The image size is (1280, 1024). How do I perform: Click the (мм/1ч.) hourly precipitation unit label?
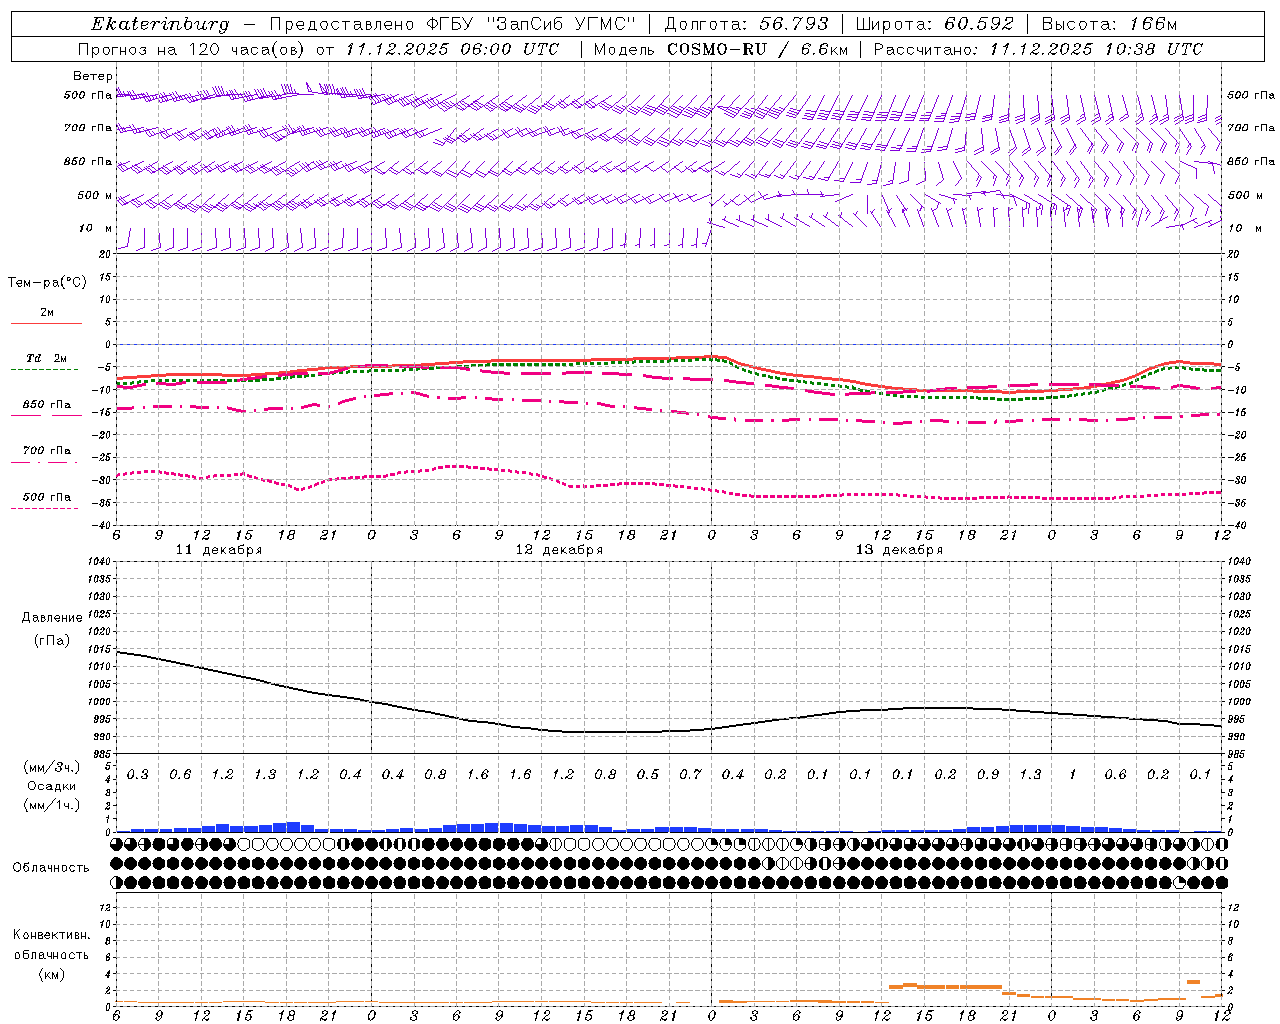(x=52, y=805)
